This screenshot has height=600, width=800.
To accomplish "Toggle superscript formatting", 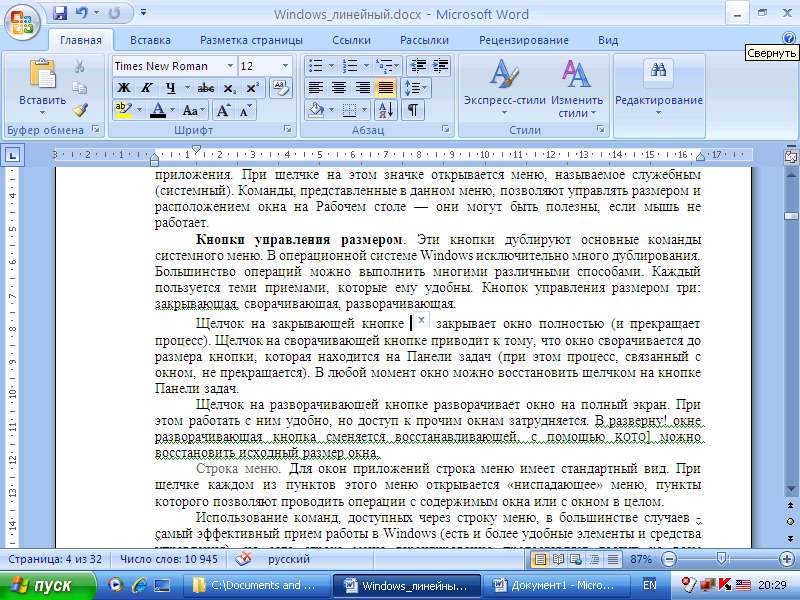I will tap(252, 88).
